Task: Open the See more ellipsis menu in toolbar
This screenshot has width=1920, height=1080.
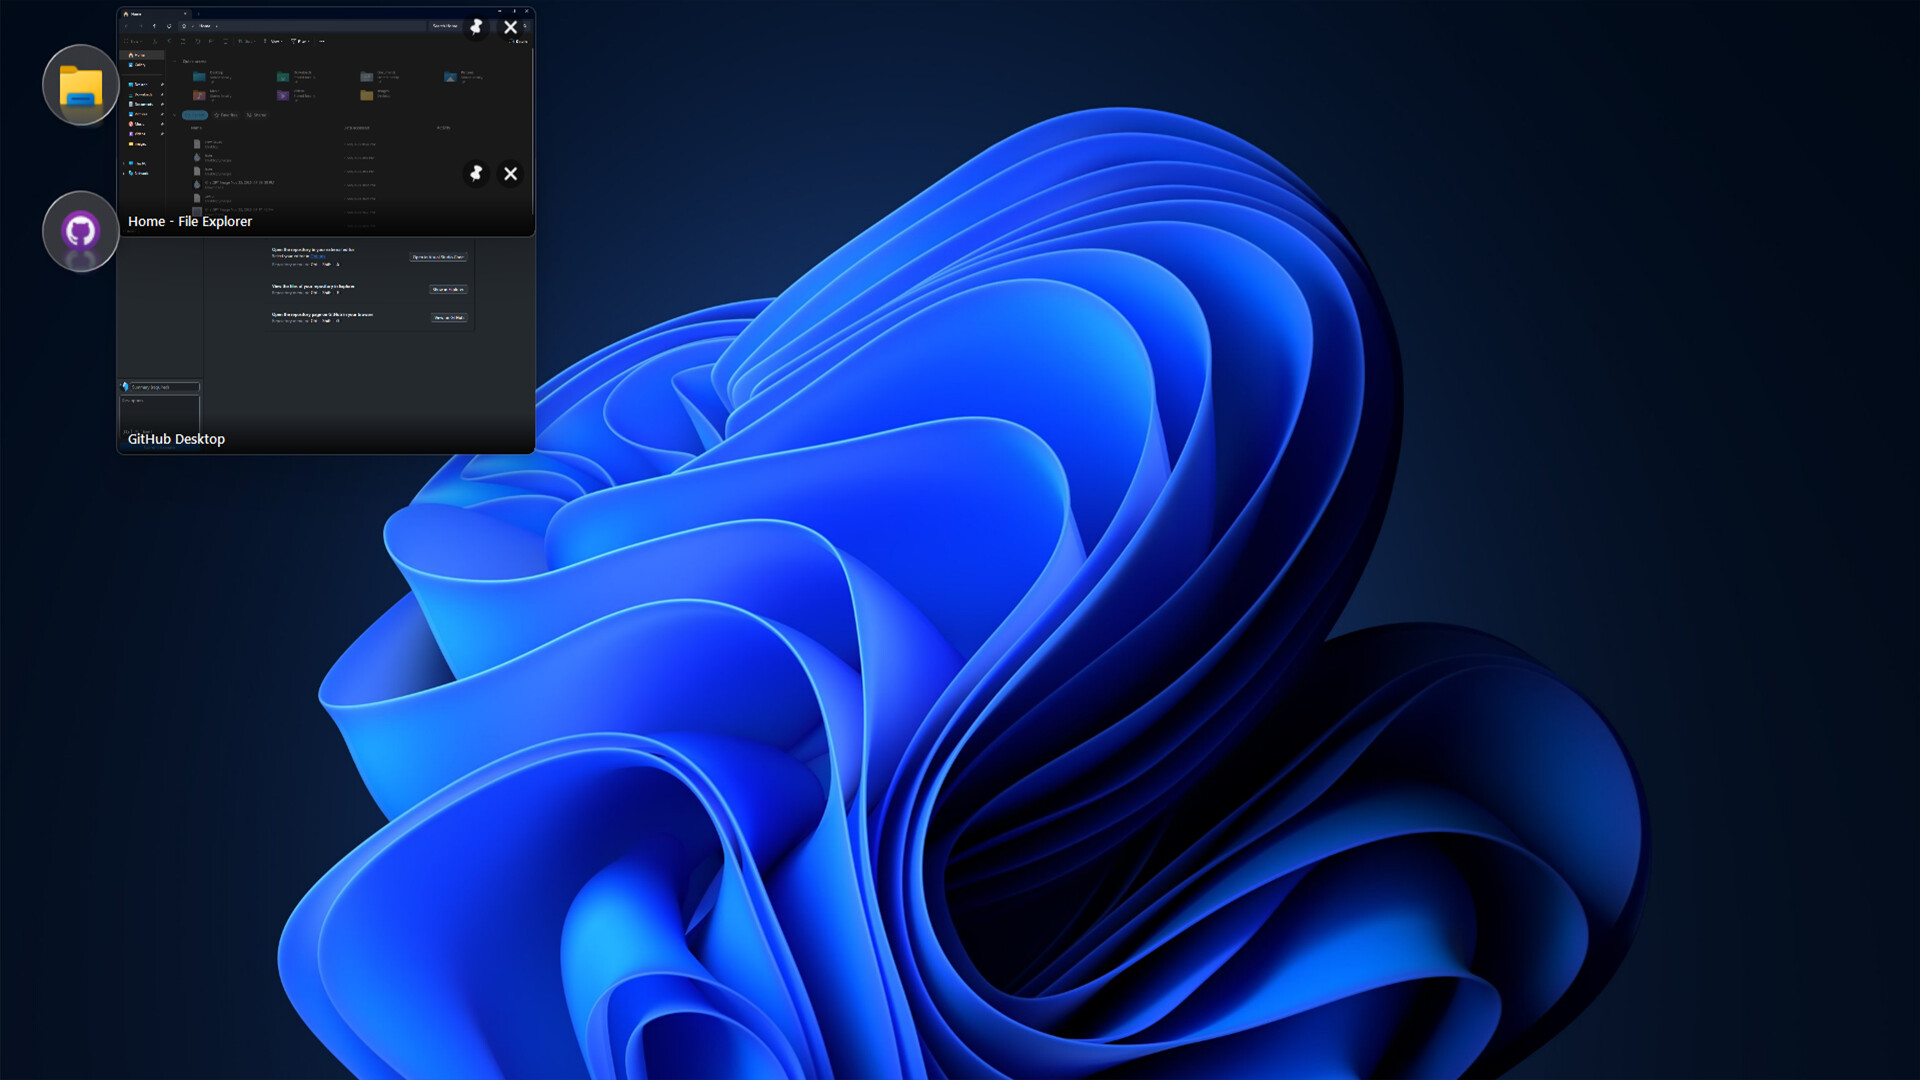Action: click(321, 41)
